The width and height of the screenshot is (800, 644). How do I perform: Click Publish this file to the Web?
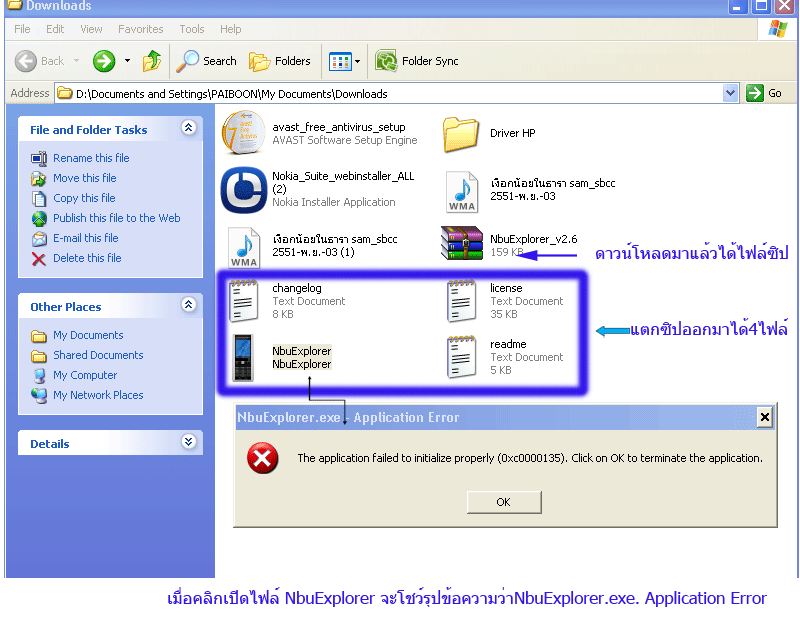(x=117, y=218)
